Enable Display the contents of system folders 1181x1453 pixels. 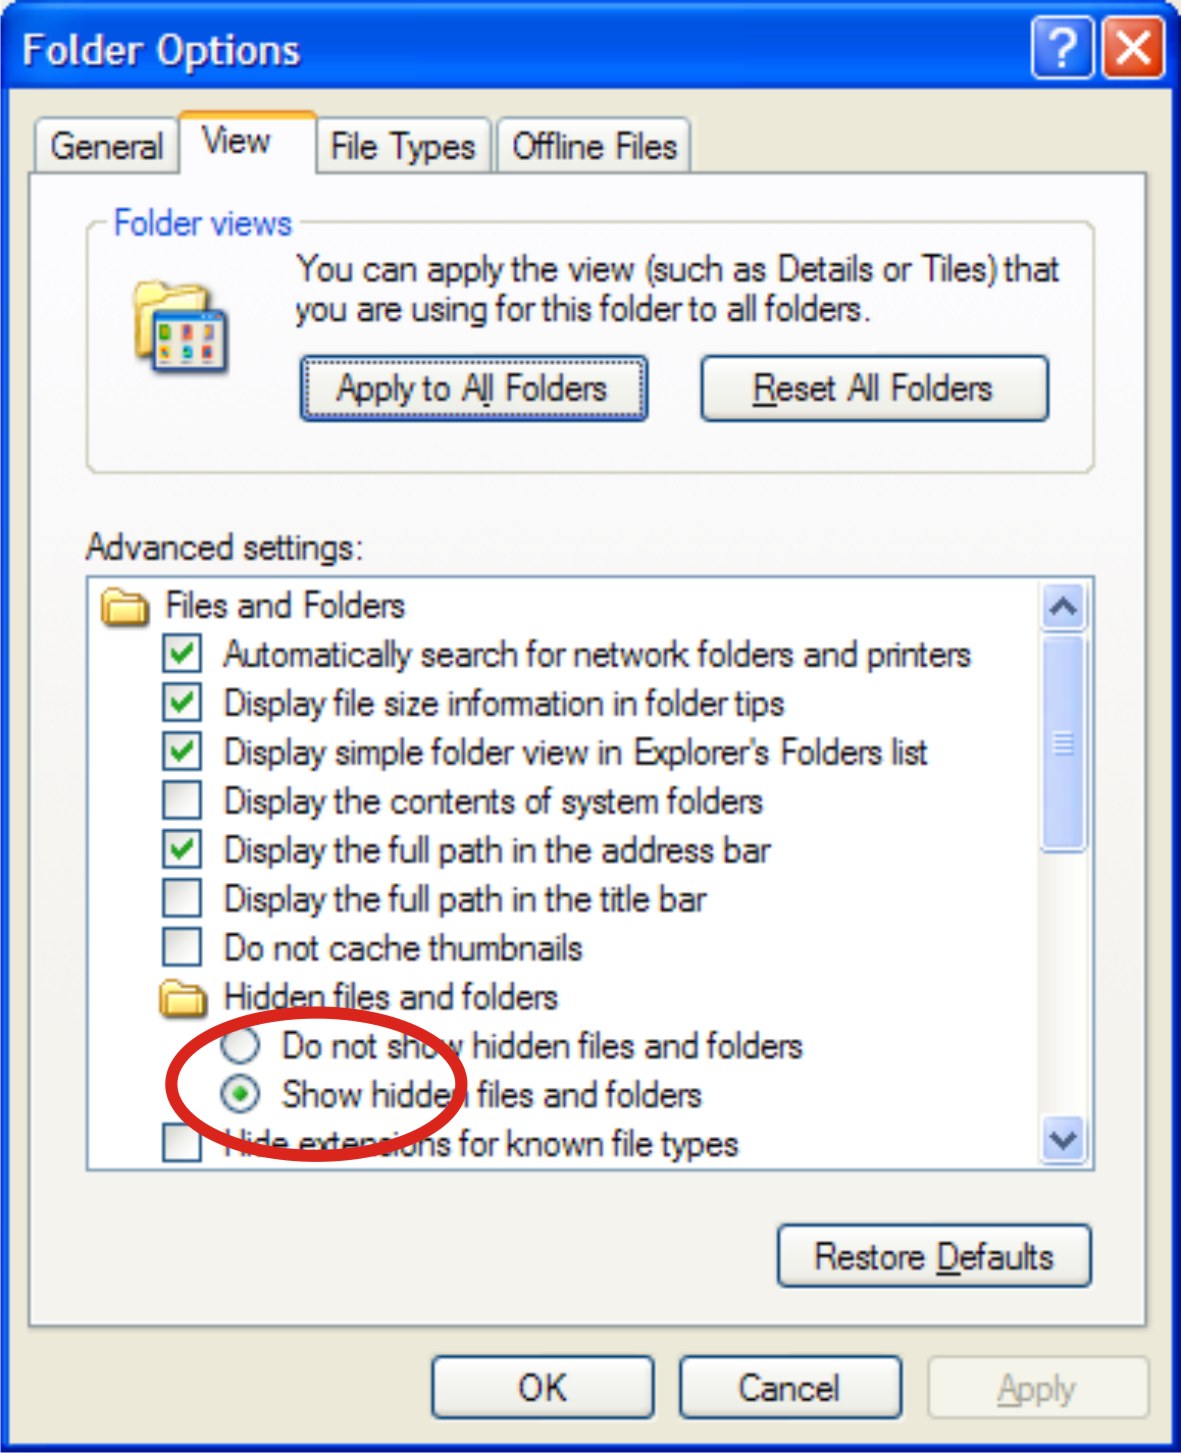182,801
